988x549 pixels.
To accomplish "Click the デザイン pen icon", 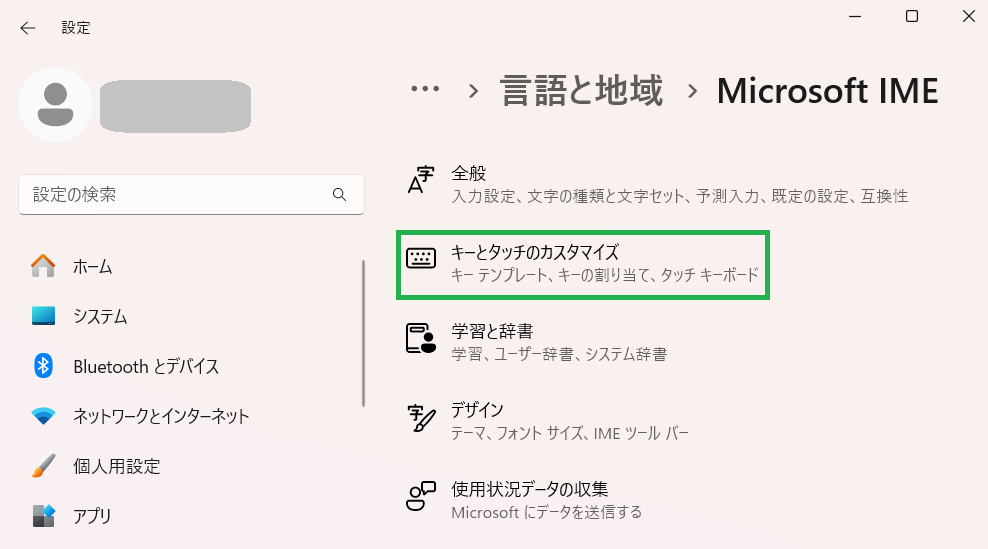I will (x=421, y=419).
